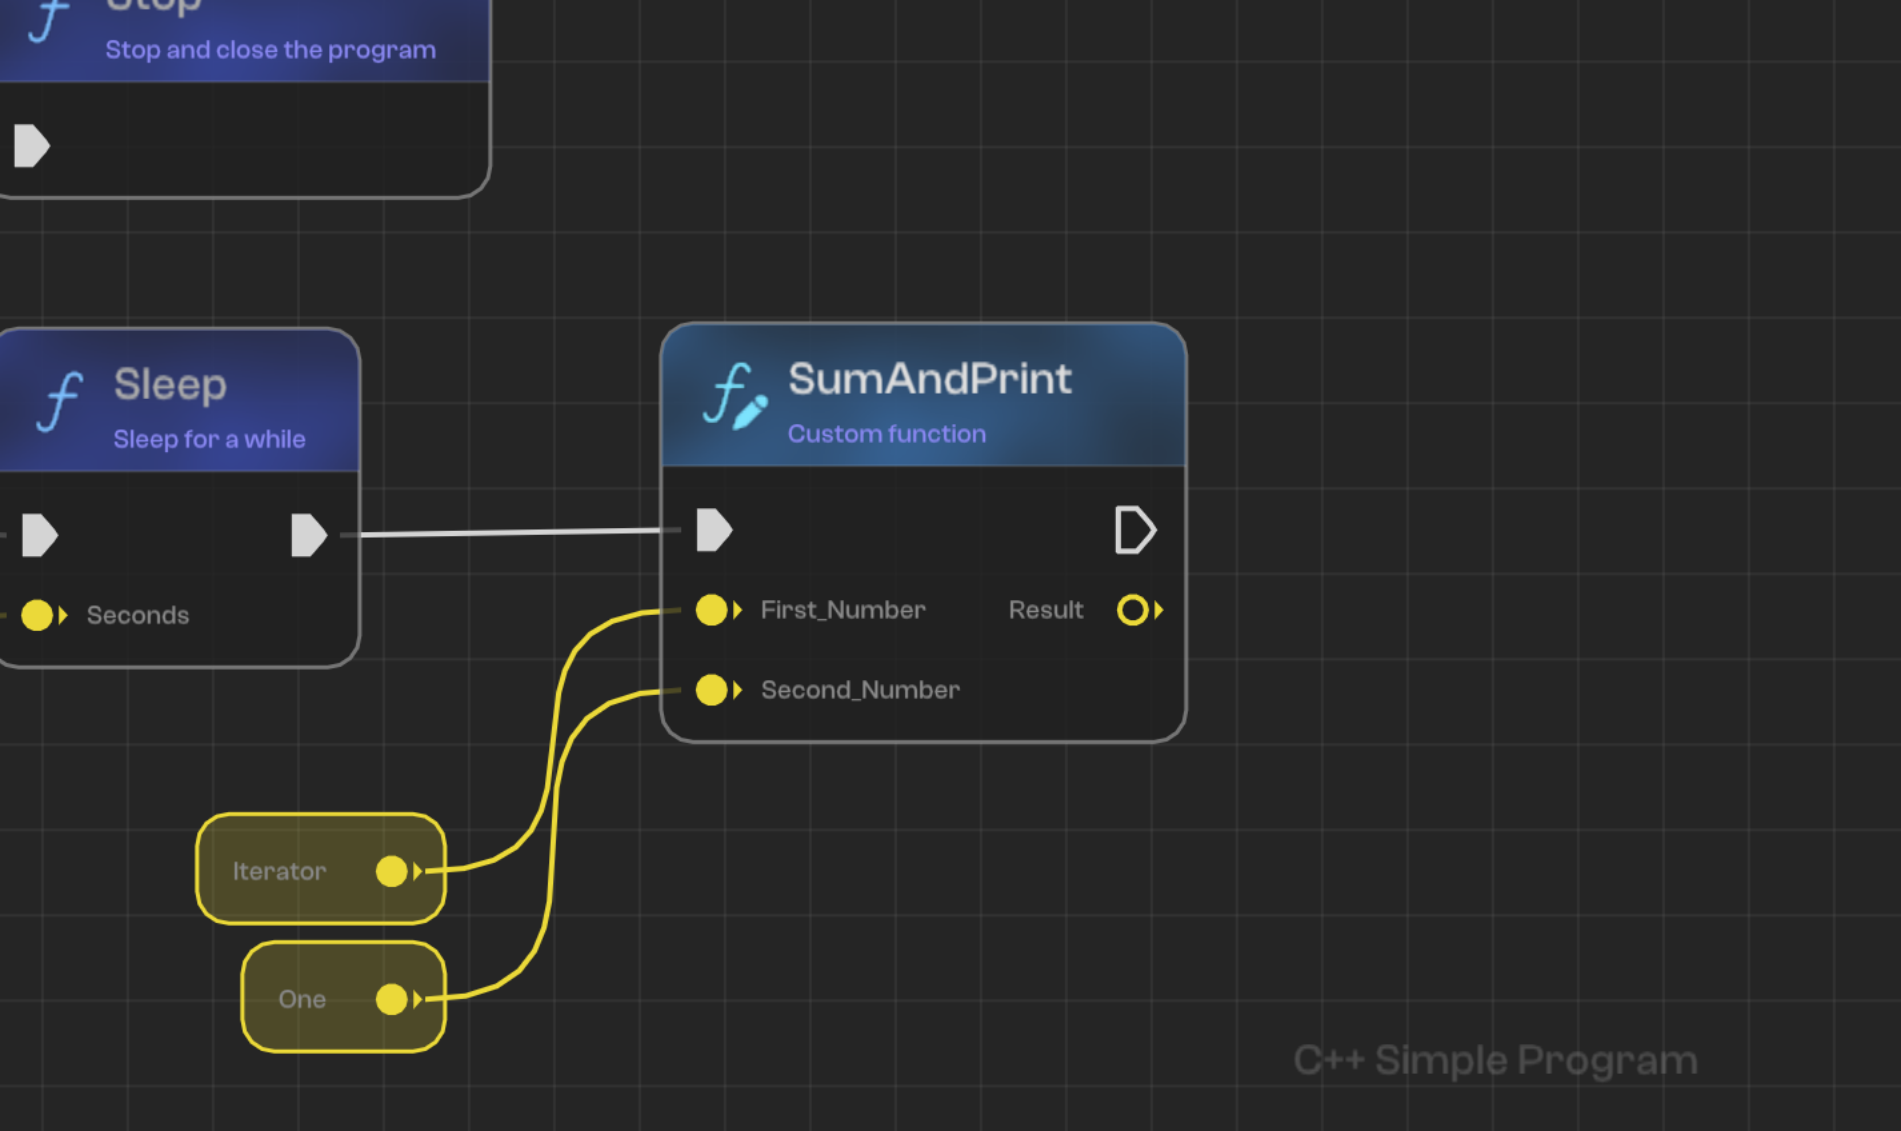Select the First_Number label

[x=843, y=610]
